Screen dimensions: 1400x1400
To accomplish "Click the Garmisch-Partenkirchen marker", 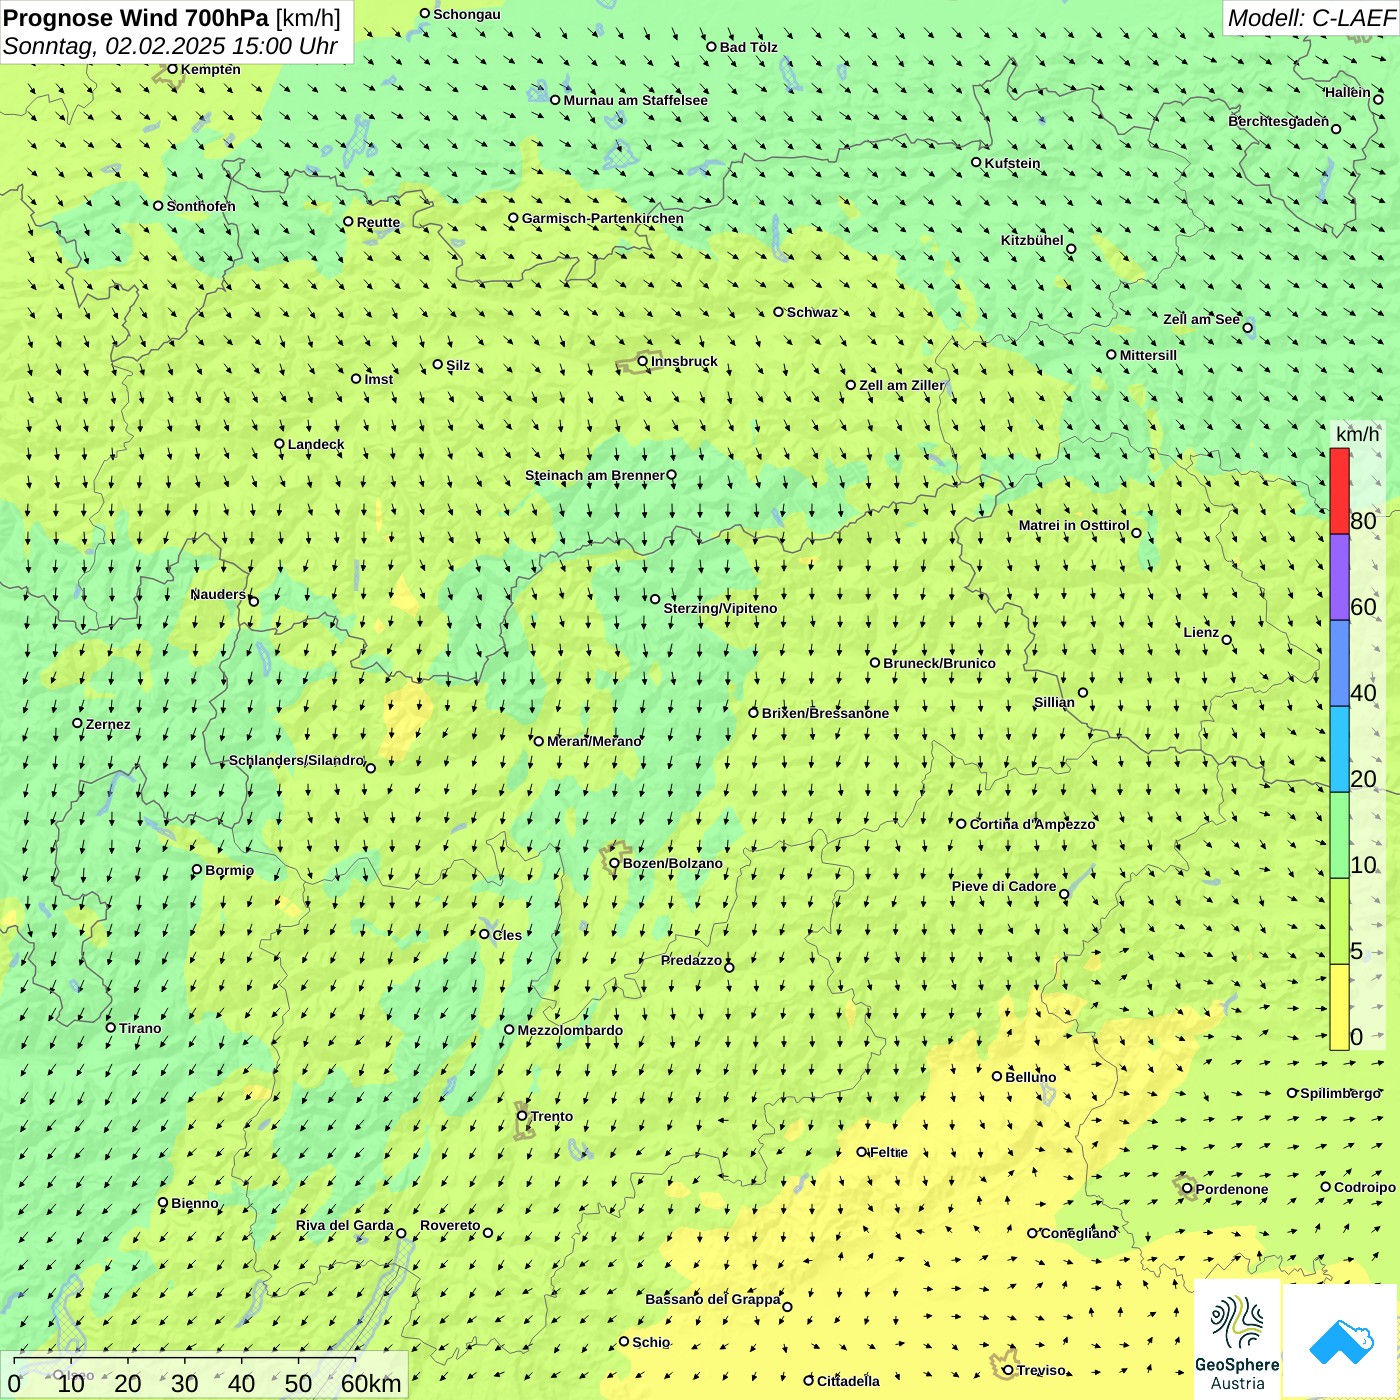I will (513, 218).
